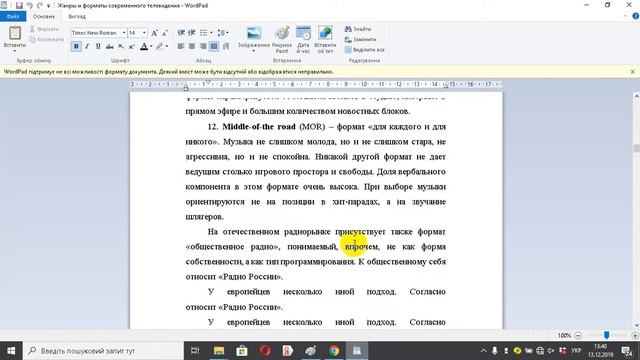Click the Redo icon in quick access toolbar
Screen dimensions: 640x360
click(x=40, y=5)
